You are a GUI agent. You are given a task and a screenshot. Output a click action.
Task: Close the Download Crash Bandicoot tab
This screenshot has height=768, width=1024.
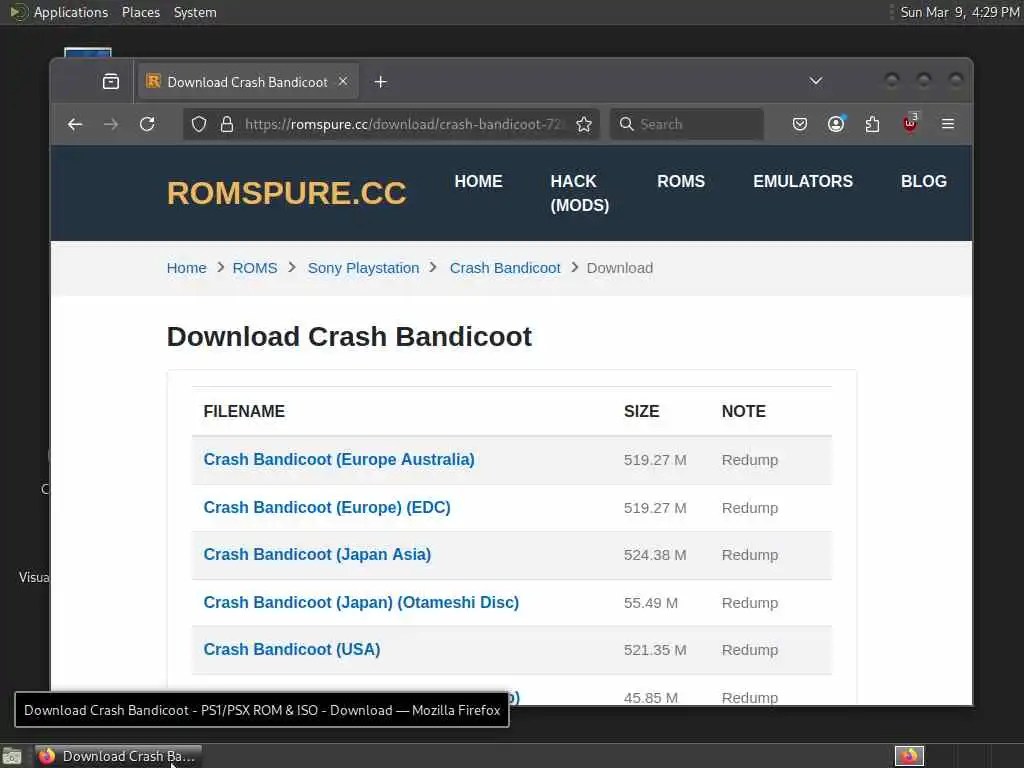[343, 82]
